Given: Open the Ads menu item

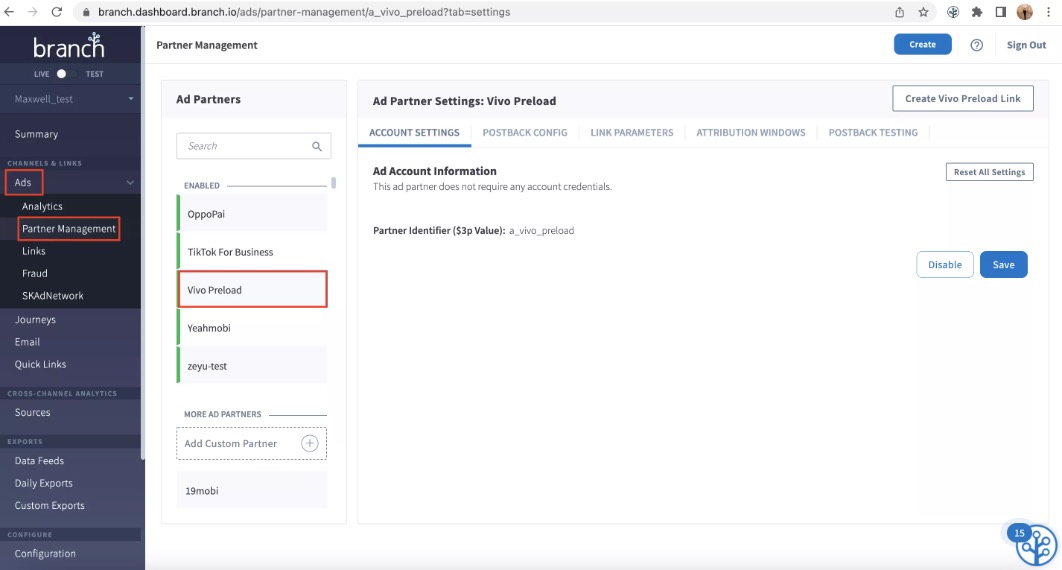Looking at the screenshot, I should [x=24, y=183].
